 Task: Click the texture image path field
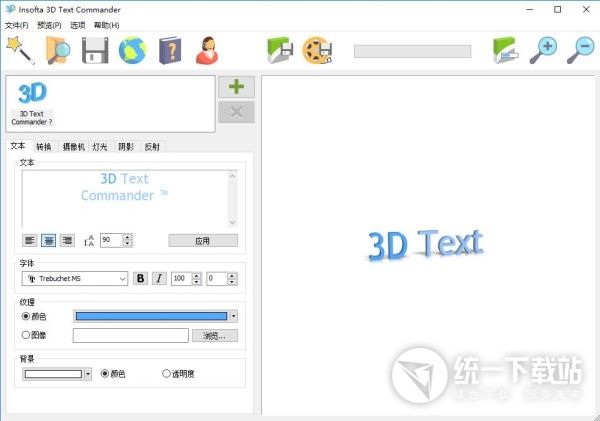[x=130, y=336]
